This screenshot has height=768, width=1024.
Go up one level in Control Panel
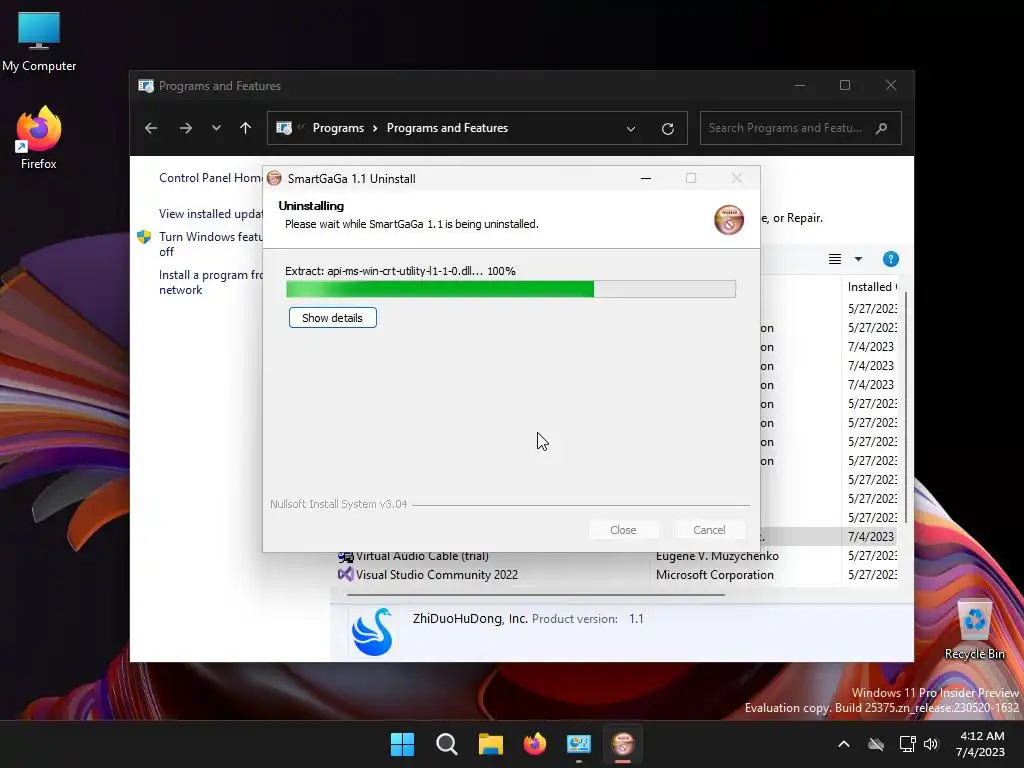[x=246, y=128]
